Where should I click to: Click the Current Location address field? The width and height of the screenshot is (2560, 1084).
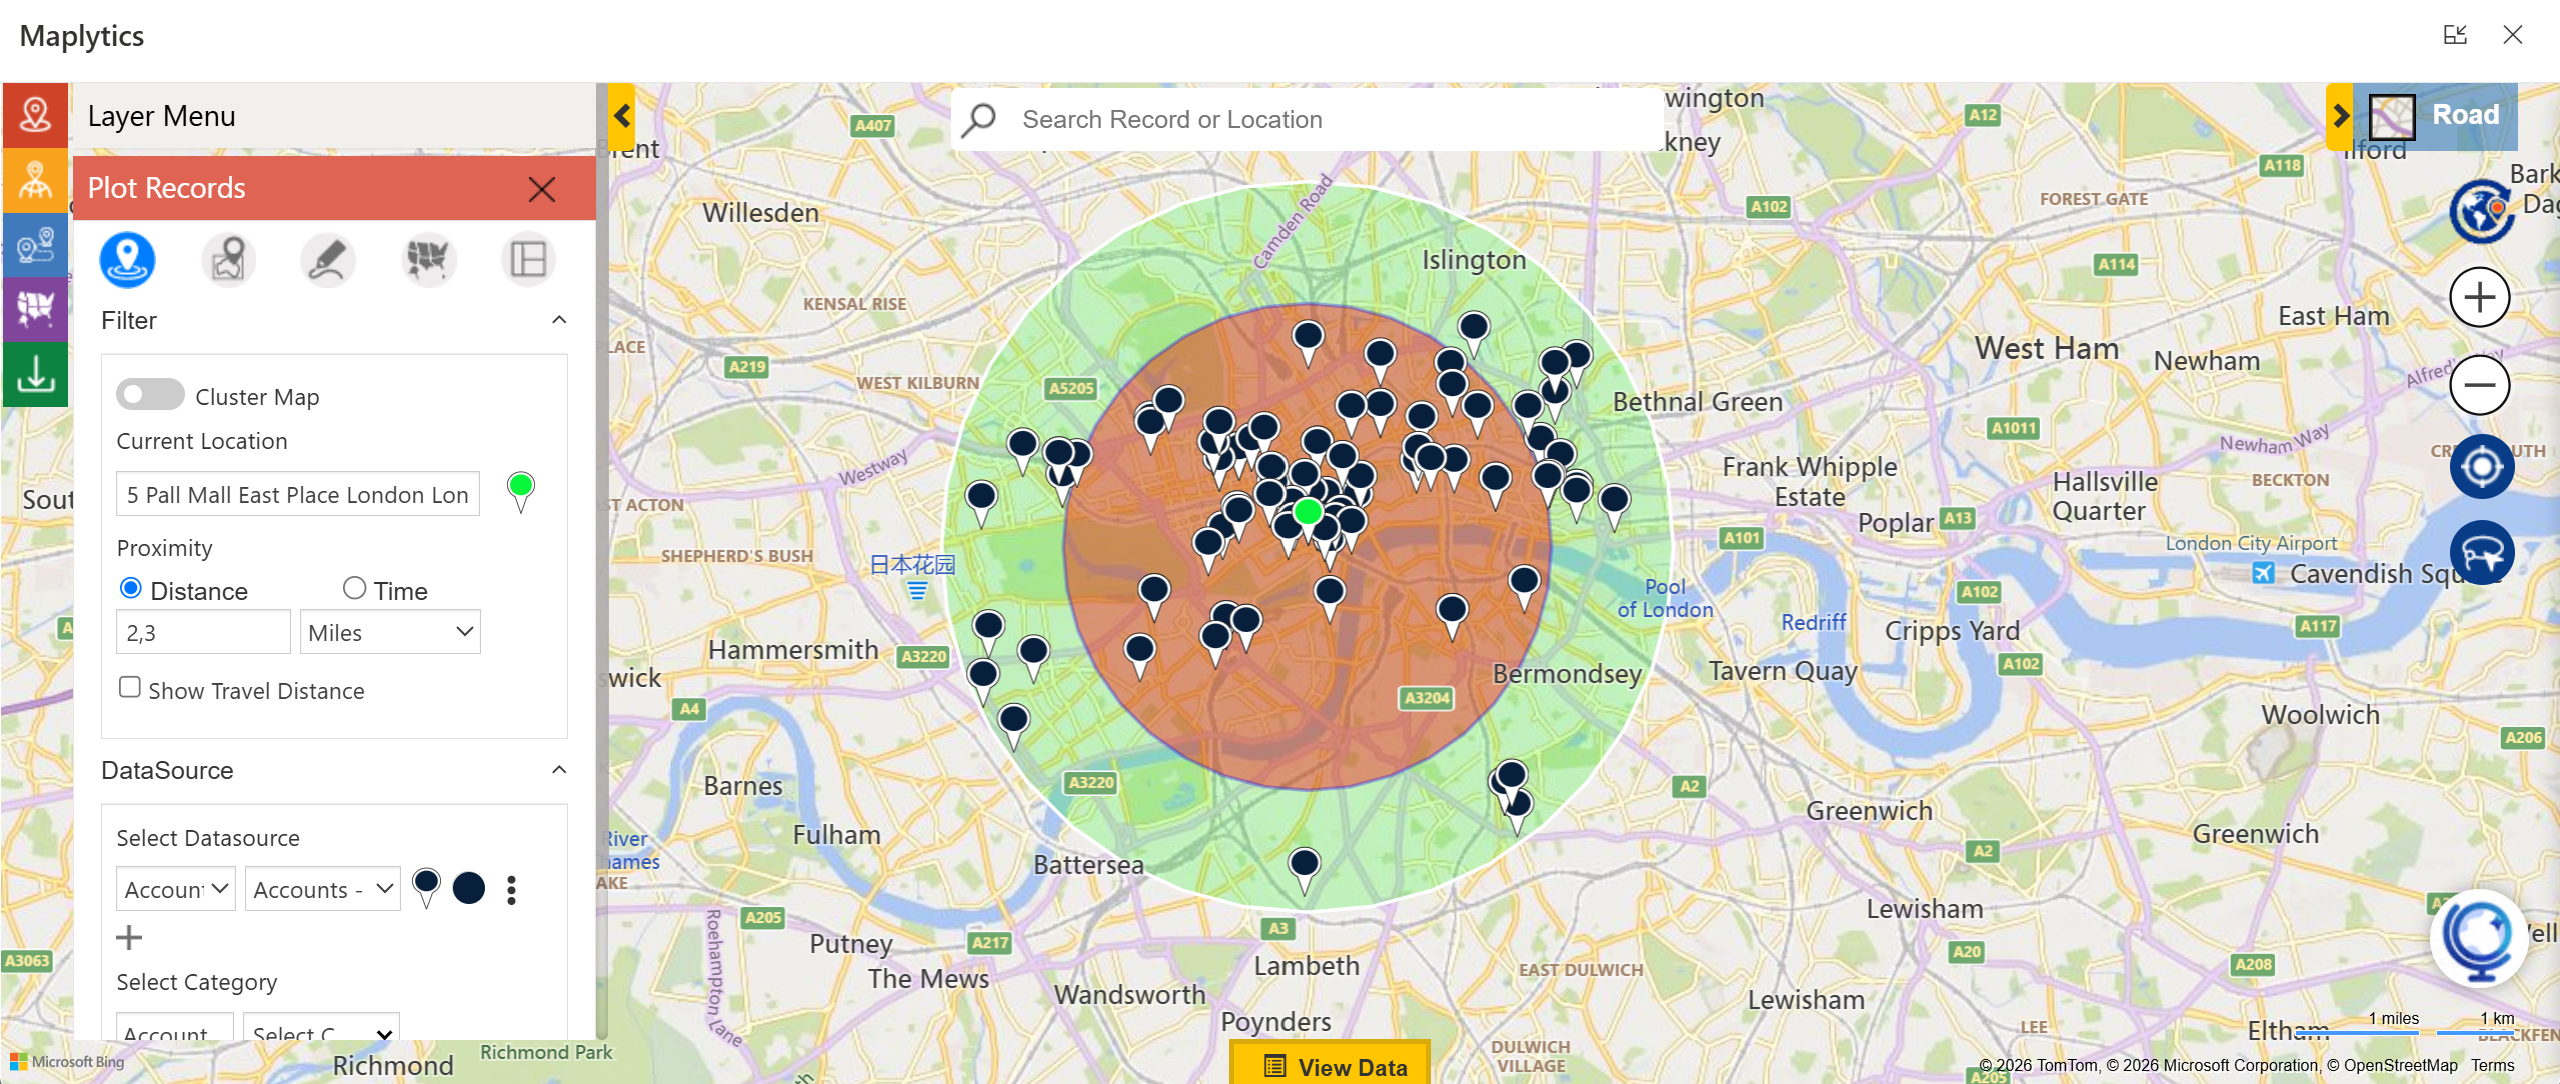point(298,494)
